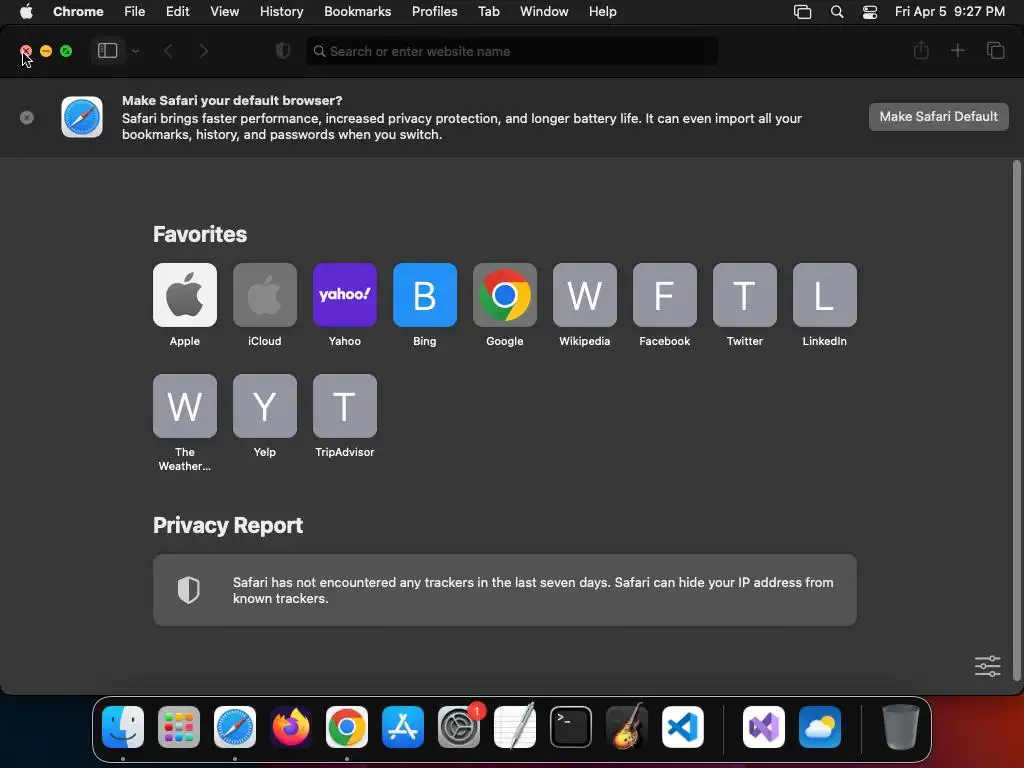Open Launchpad from the Dock
Image resolution: width=1024 pixels, height=768 pixels.
click(x=179, y=727)
